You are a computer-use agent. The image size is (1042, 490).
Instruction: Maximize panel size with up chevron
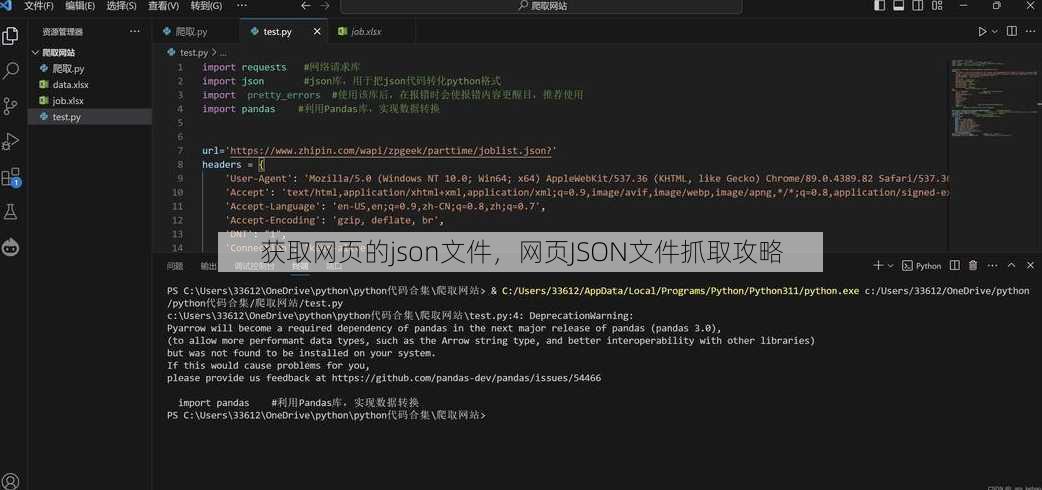(x=1011, y=265)
